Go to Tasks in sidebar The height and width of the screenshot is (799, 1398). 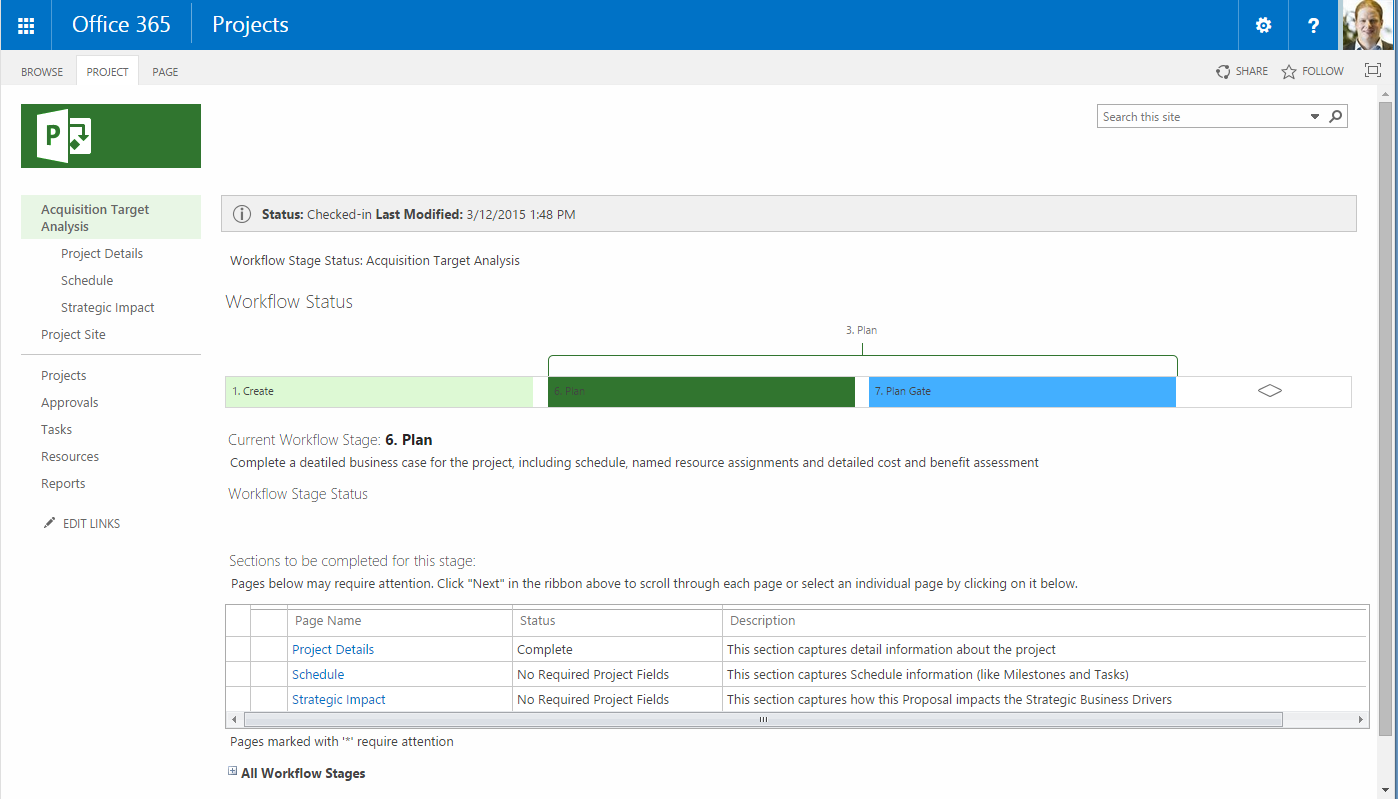[57, 430]
